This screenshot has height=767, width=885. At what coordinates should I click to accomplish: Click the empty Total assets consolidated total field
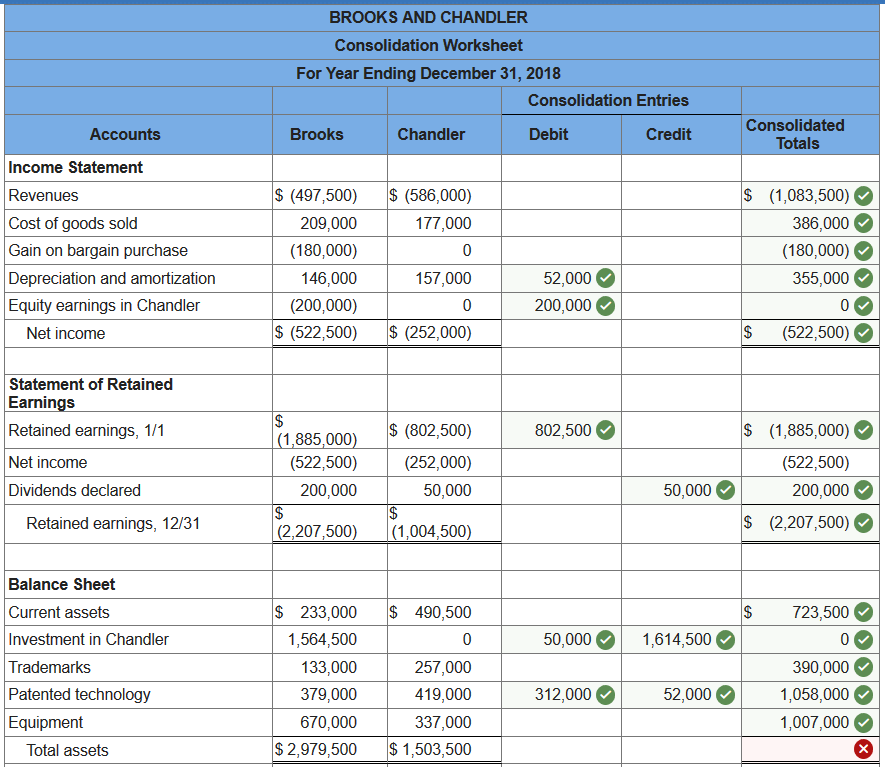pyautogui.click(x=810, y=750)
